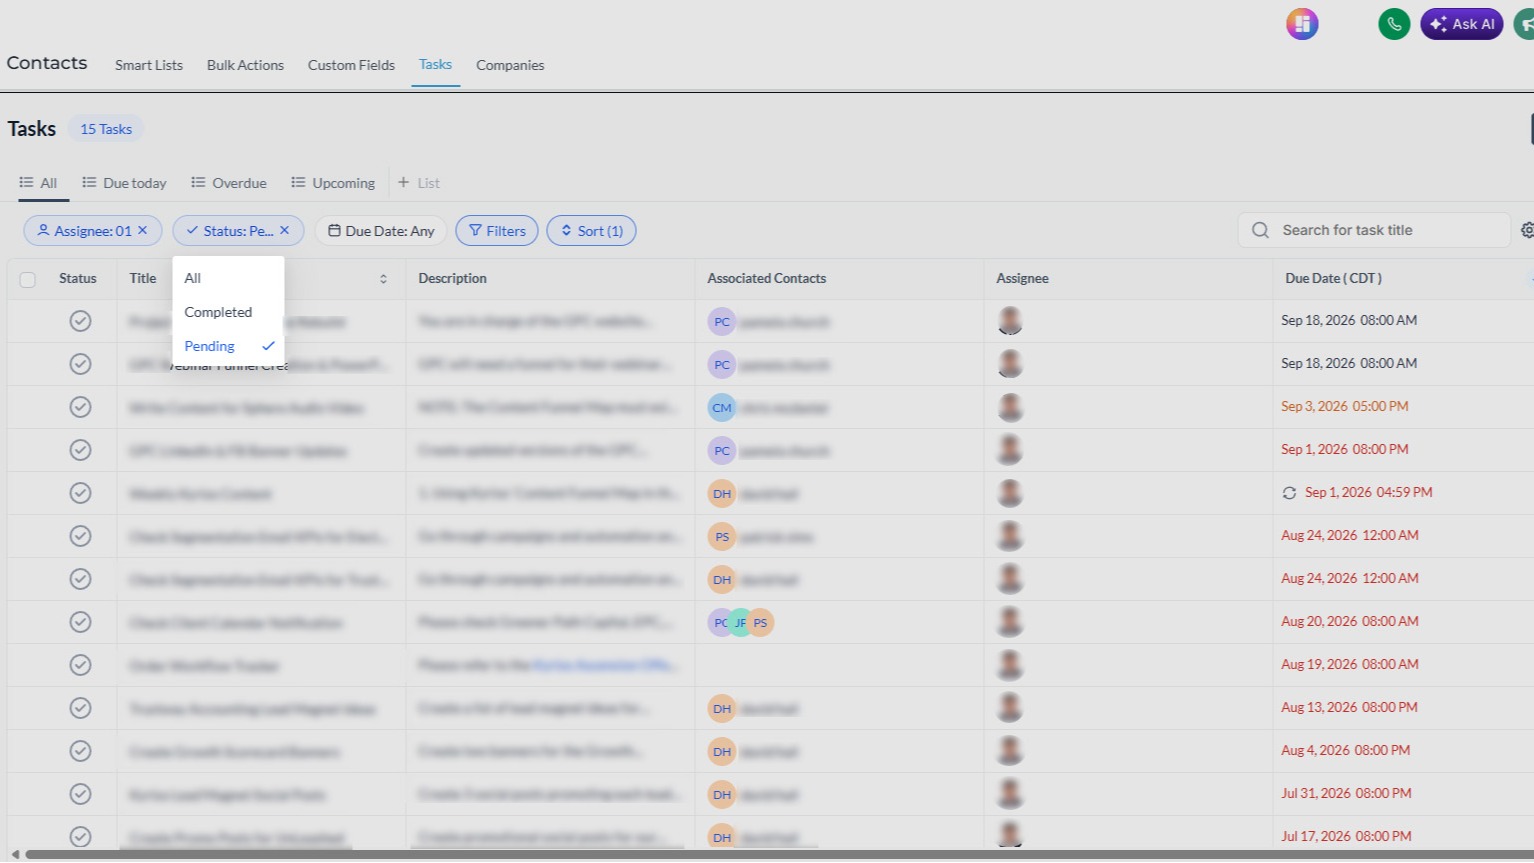The height and width of the screenshot is (863, 1534).
Task: Open the Bulk Actions tab
Action: point(245,65)
